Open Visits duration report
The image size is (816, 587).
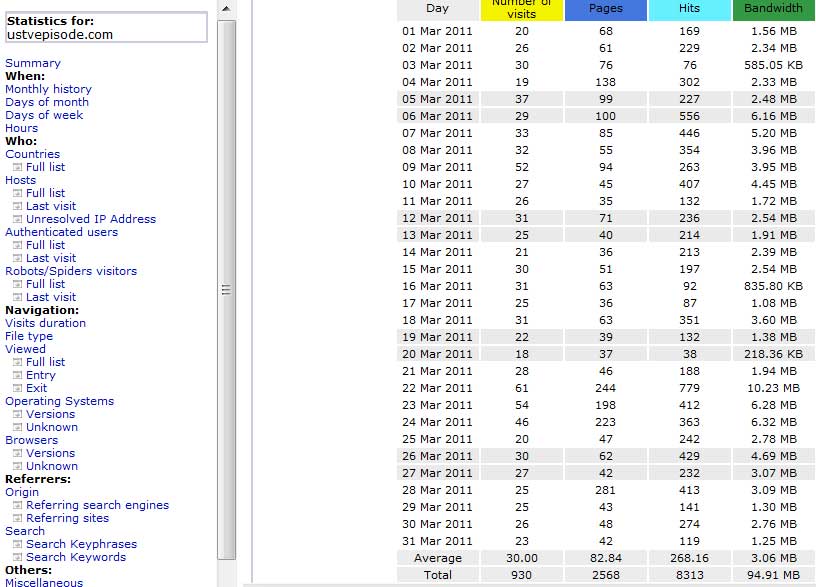pyautogui.click(x=45, y=323)
